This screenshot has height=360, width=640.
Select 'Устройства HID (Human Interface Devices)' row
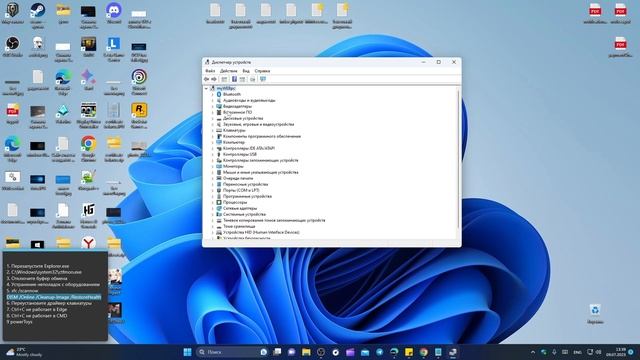[x=261, y=232]
